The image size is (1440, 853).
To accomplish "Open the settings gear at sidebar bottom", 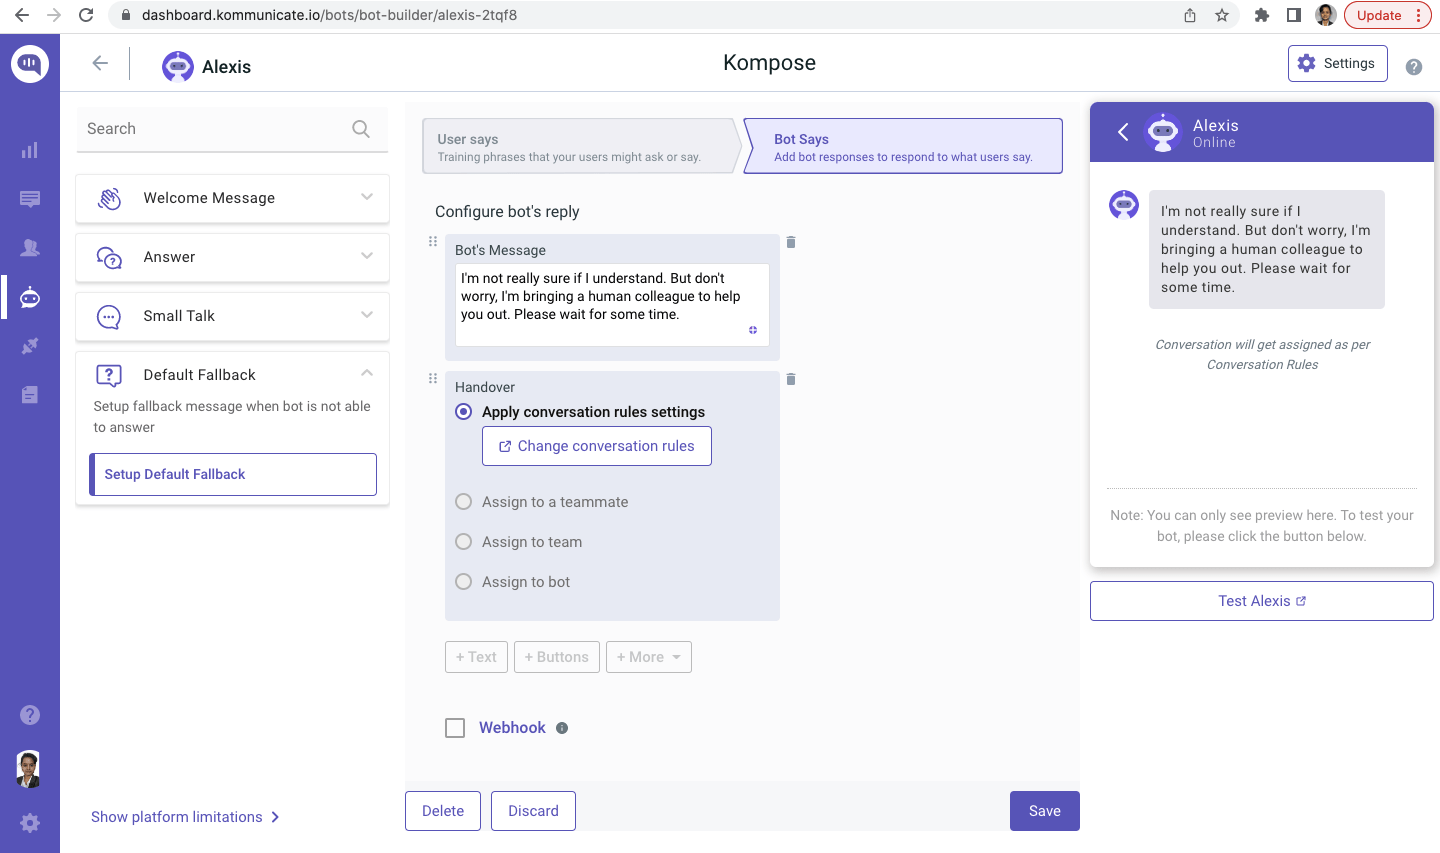I will coord(30,823).
